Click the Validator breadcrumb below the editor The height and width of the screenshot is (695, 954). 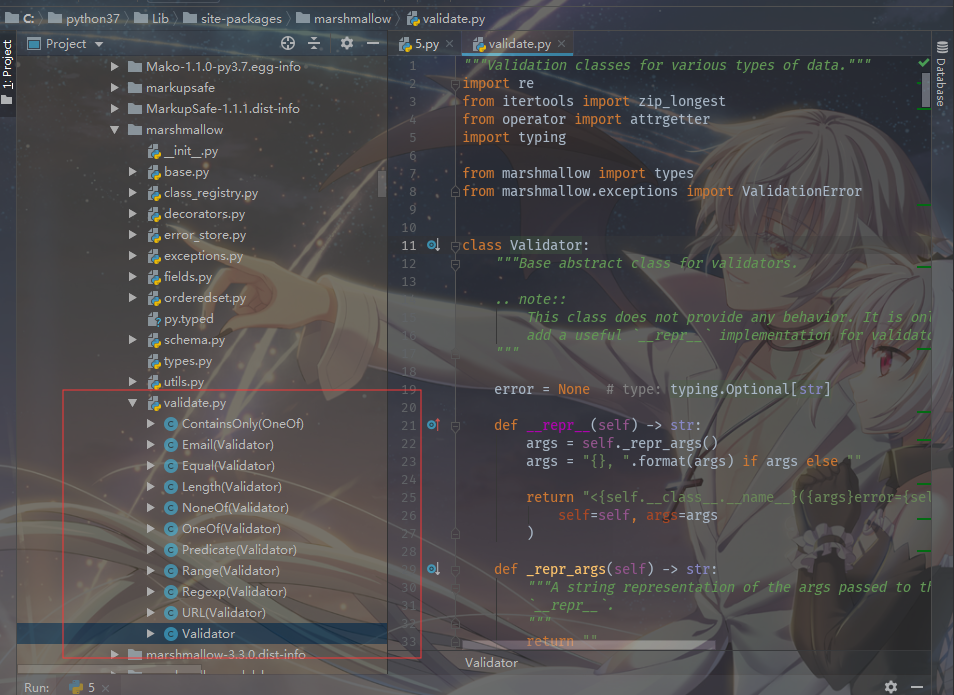[x=492, y=663]
